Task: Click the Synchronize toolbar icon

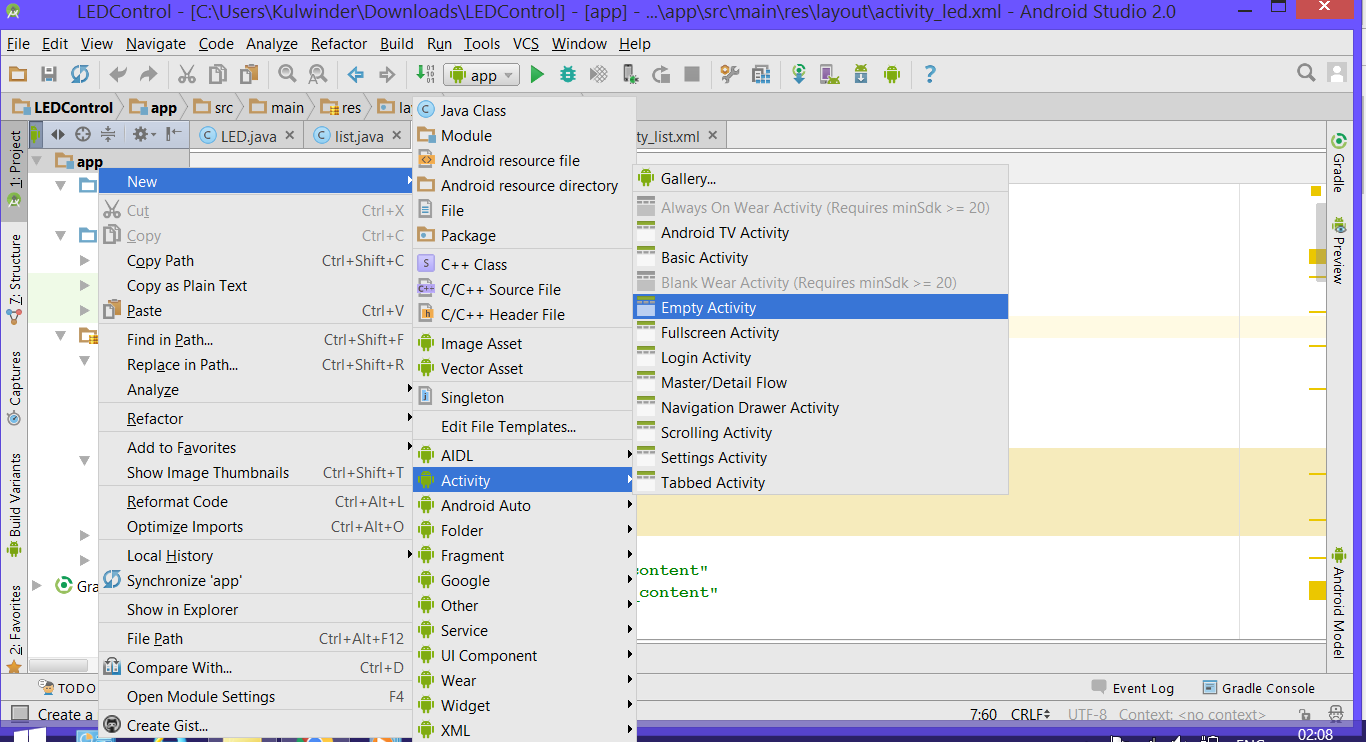Action: (80, 74)
